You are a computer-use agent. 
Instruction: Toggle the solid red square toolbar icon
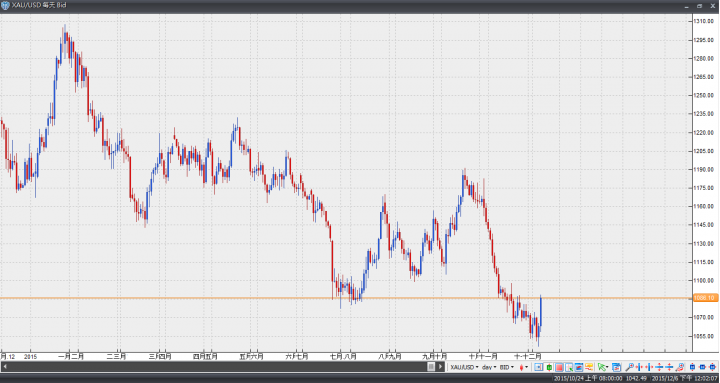559,367
